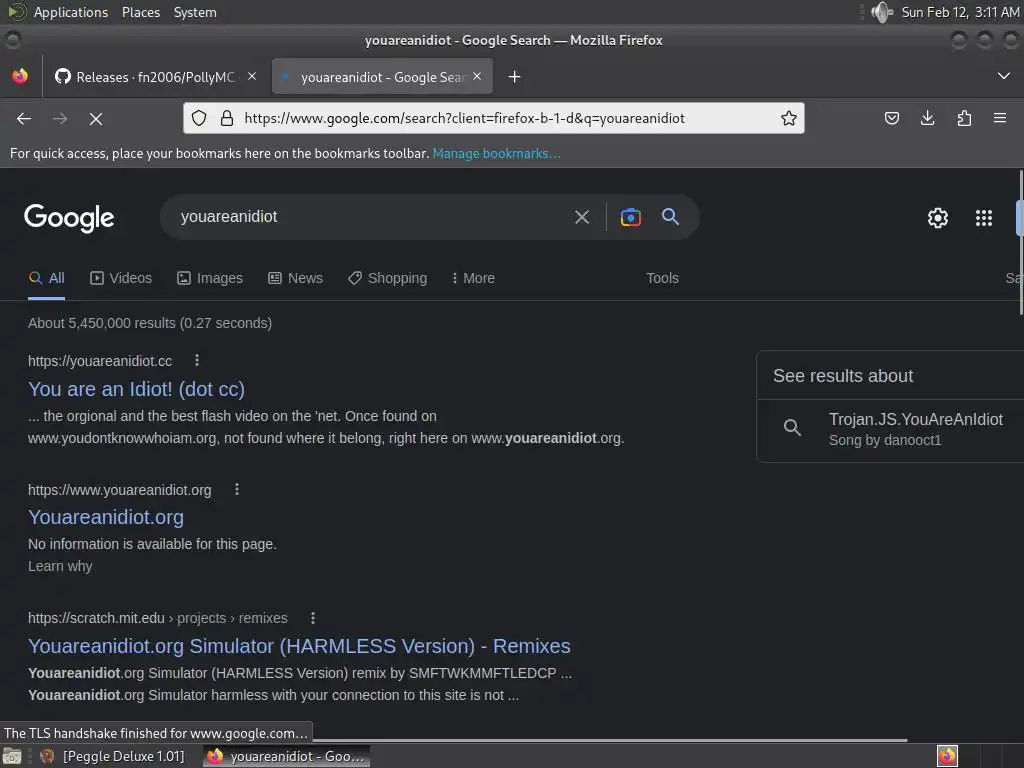Save page to Pocket
Viewport: 1024px width, 768px height.
(x=891, y=118)
